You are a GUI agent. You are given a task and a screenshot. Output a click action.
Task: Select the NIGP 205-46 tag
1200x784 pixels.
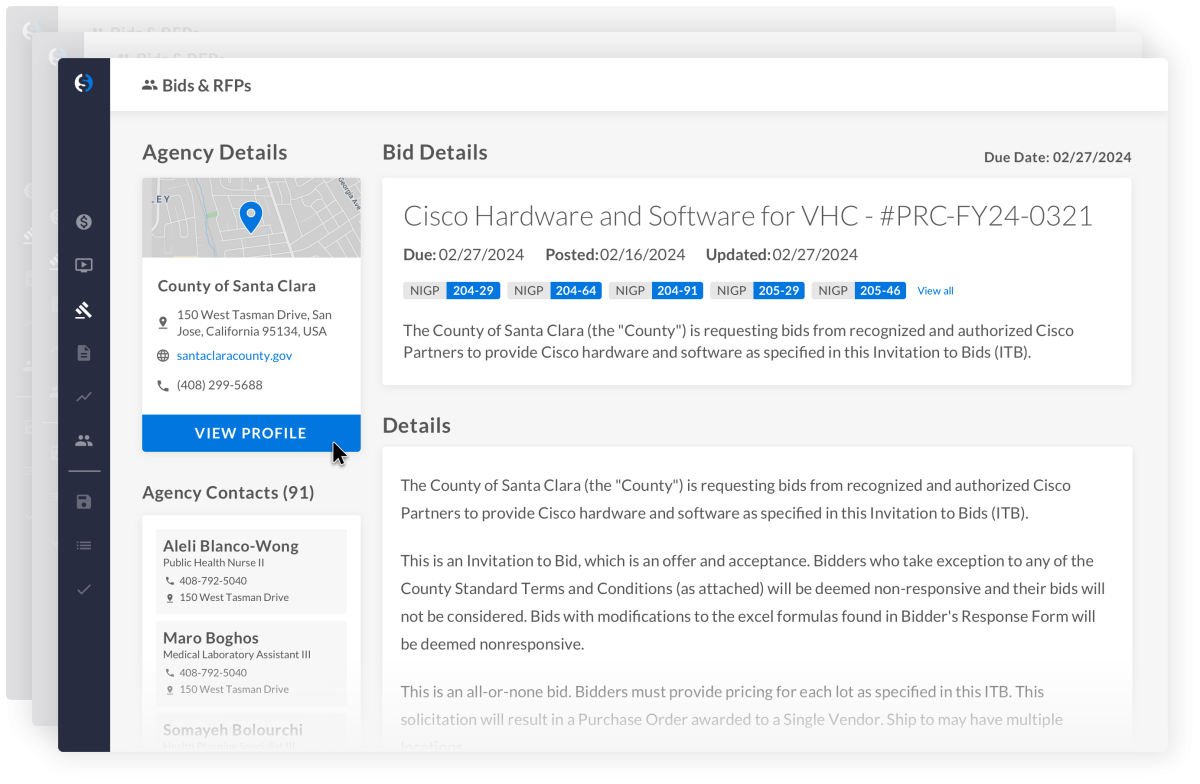[859, 291]
